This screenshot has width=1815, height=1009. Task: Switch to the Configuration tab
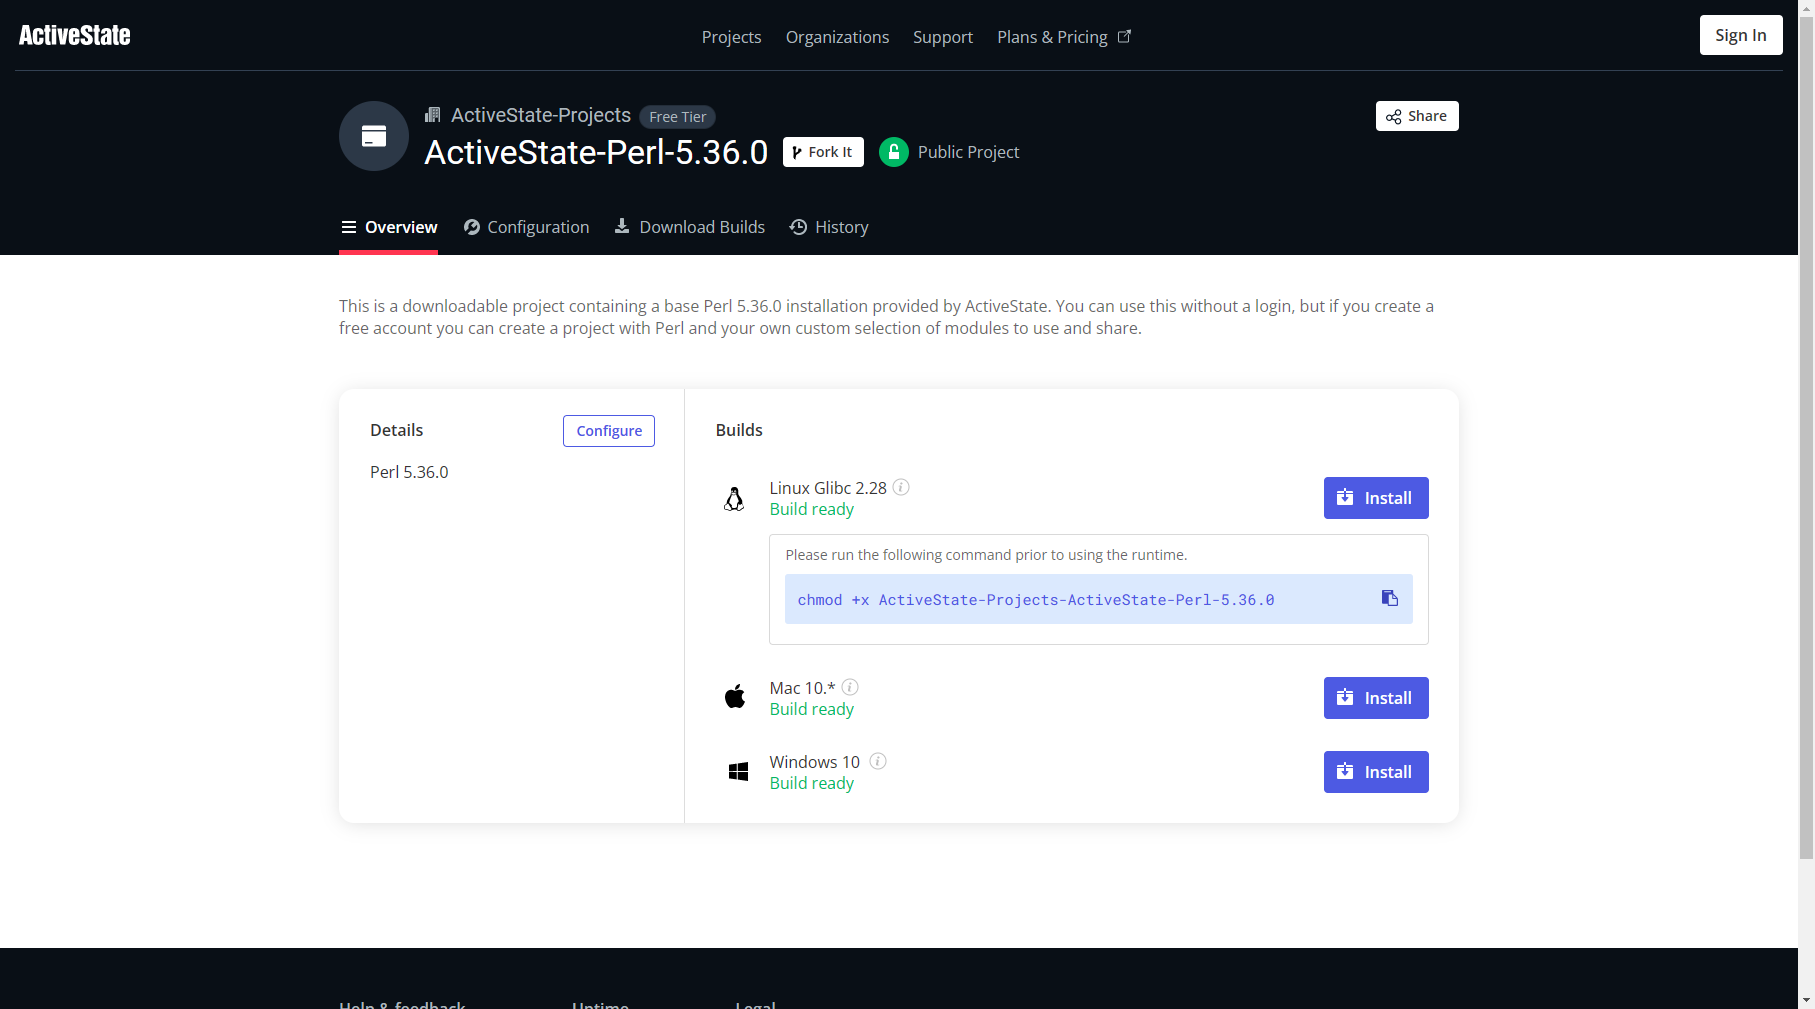[527, 227]
